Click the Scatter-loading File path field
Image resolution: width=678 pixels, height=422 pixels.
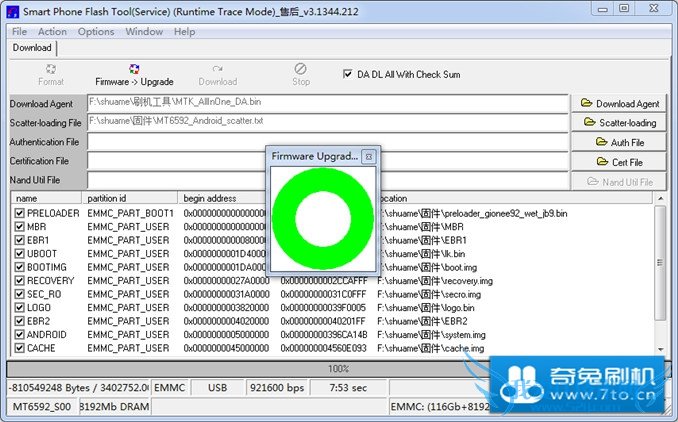tap(327, 122)
